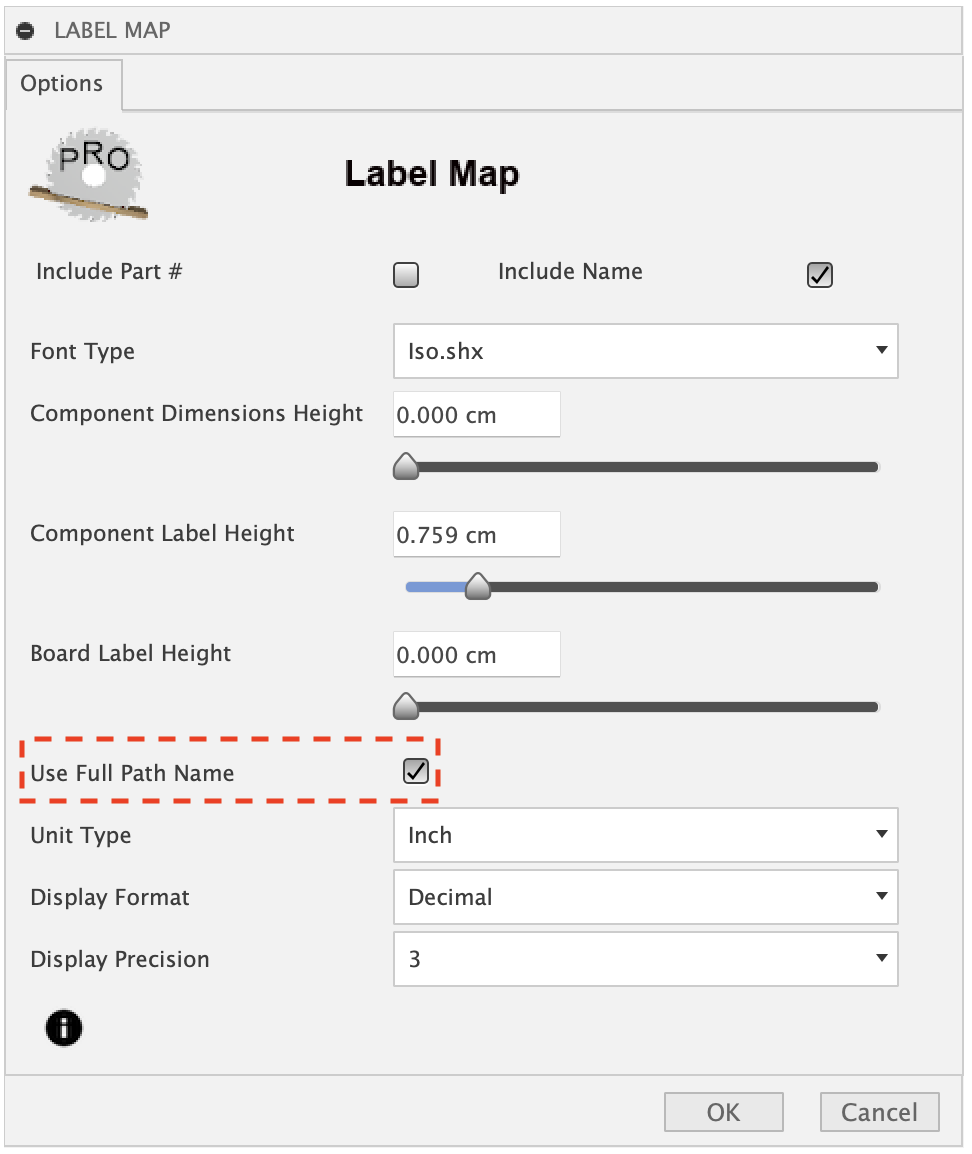Uncheck the Include Name checkbox

coord(820,275)
